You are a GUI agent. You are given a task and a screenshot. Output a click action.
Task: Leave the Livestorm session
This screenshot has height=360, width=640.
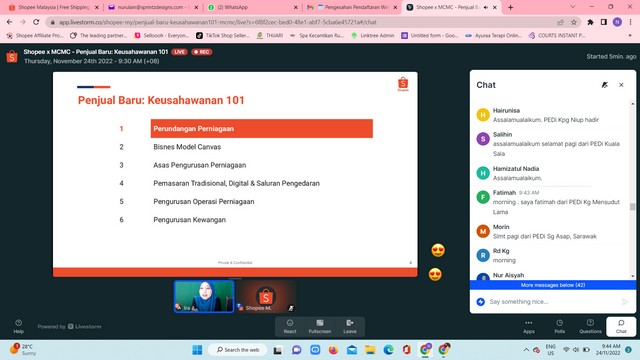tap(350, 327)
